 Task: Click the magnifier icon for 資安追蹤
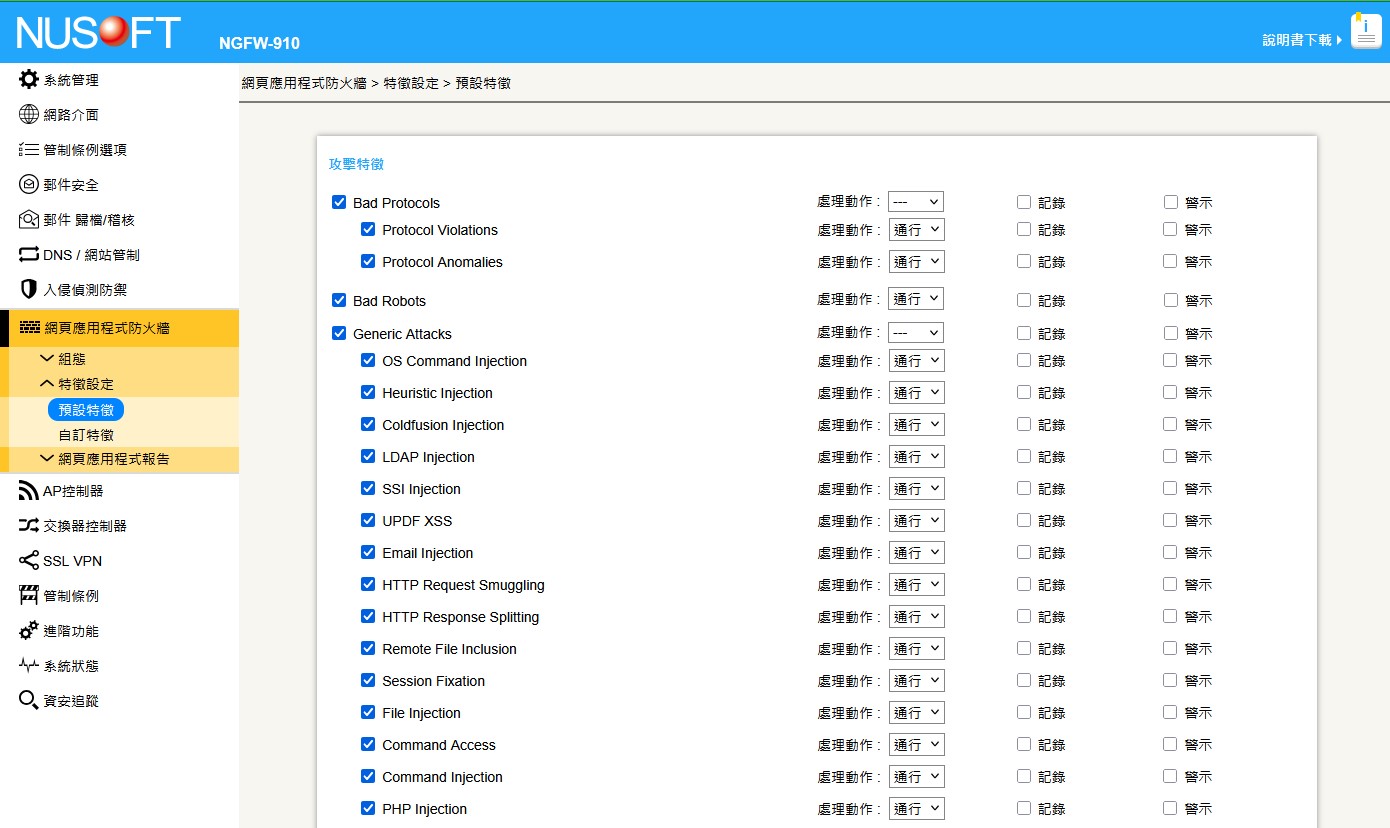pyautogui.click(x=29, y=701)
